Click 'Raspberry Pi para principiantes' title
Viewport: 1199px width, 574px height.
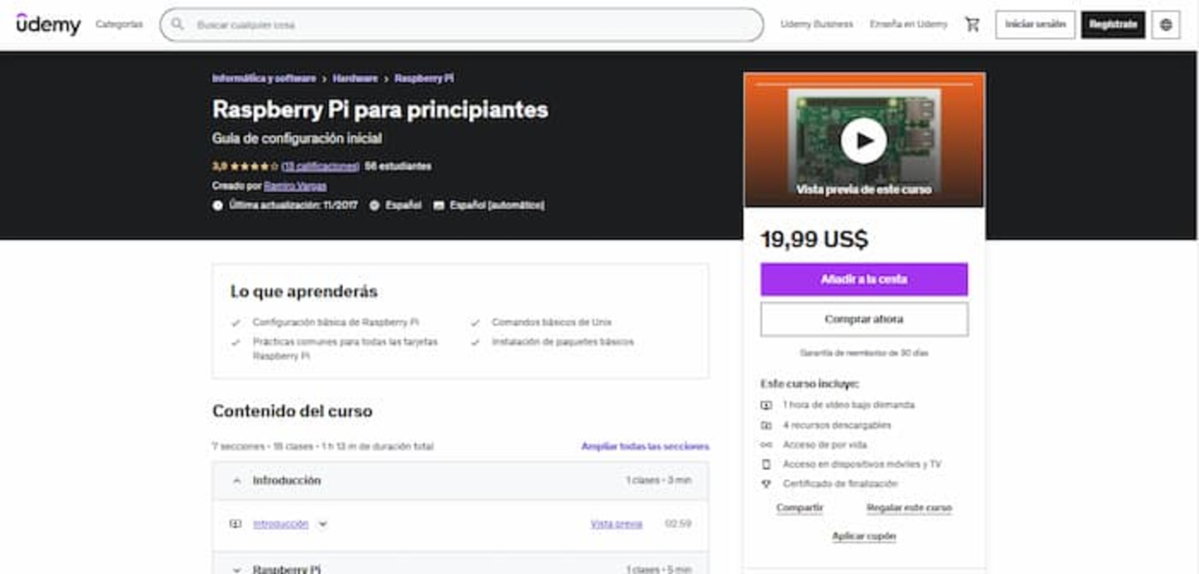[x=380, y=109]
